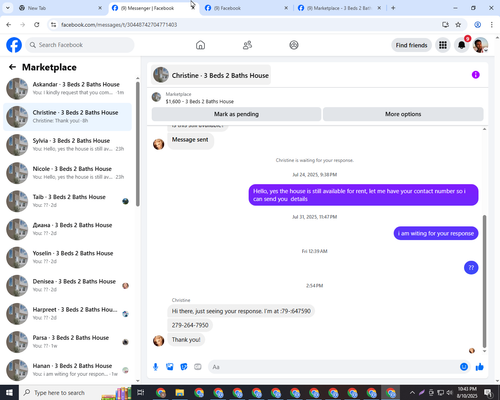This screenshot has width=500, height=400.
Task: Open the Home feed icon
Action: 200,45
